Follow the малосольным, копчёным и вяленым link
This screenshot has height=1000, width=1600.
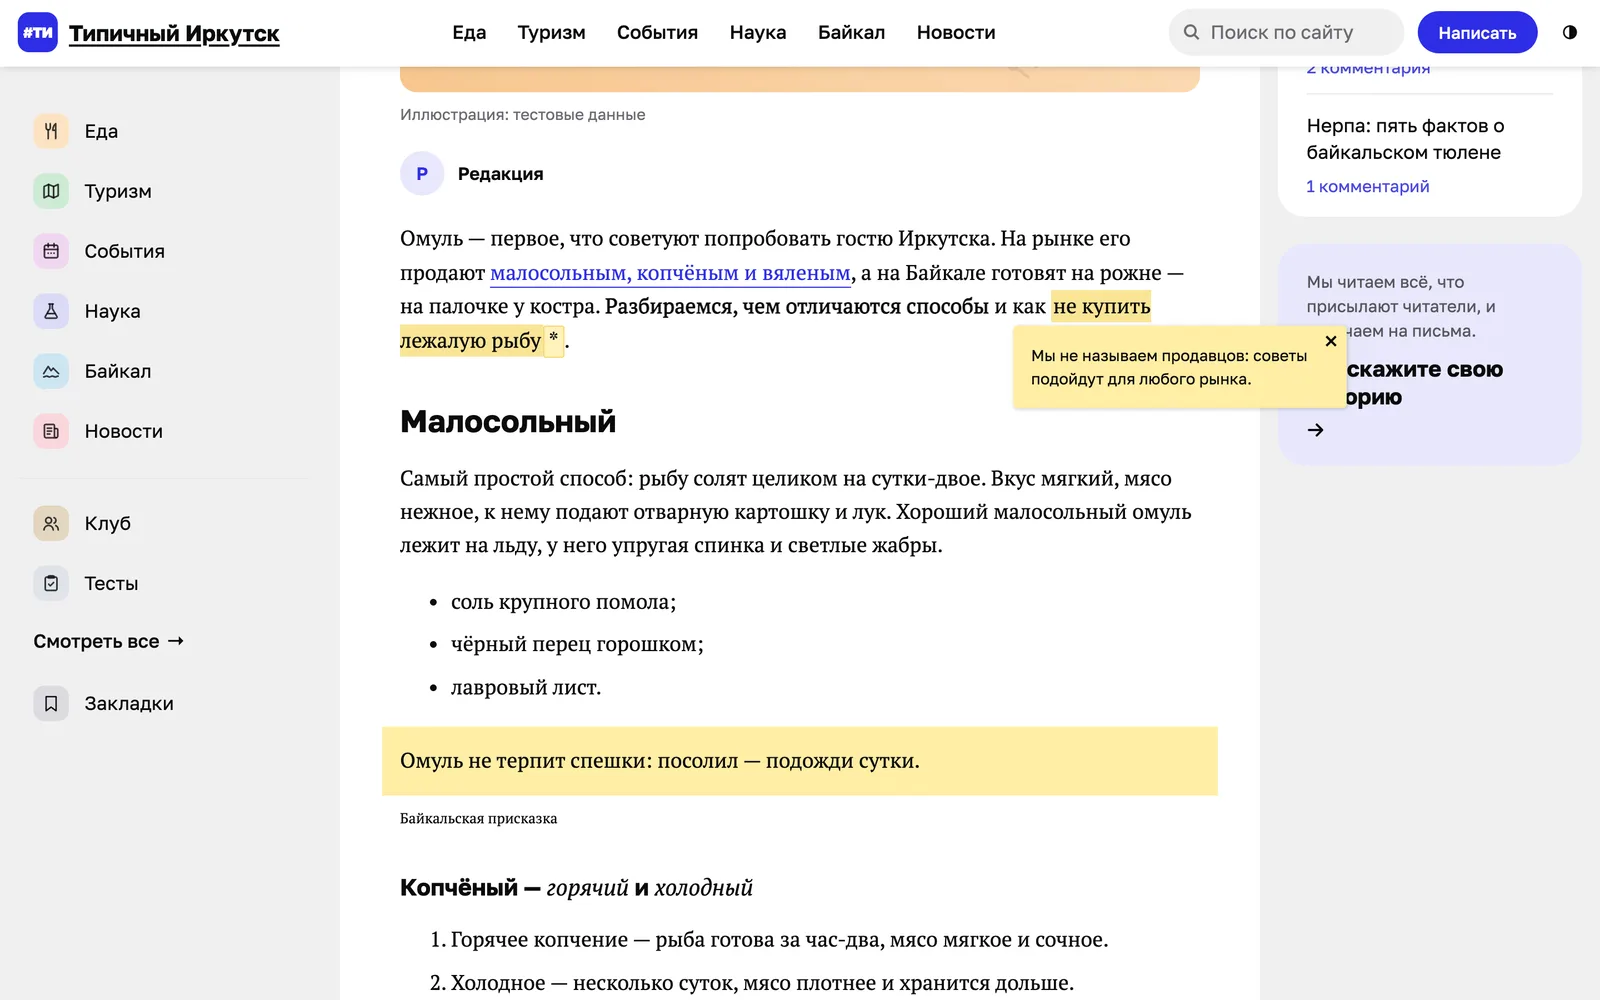670,273
